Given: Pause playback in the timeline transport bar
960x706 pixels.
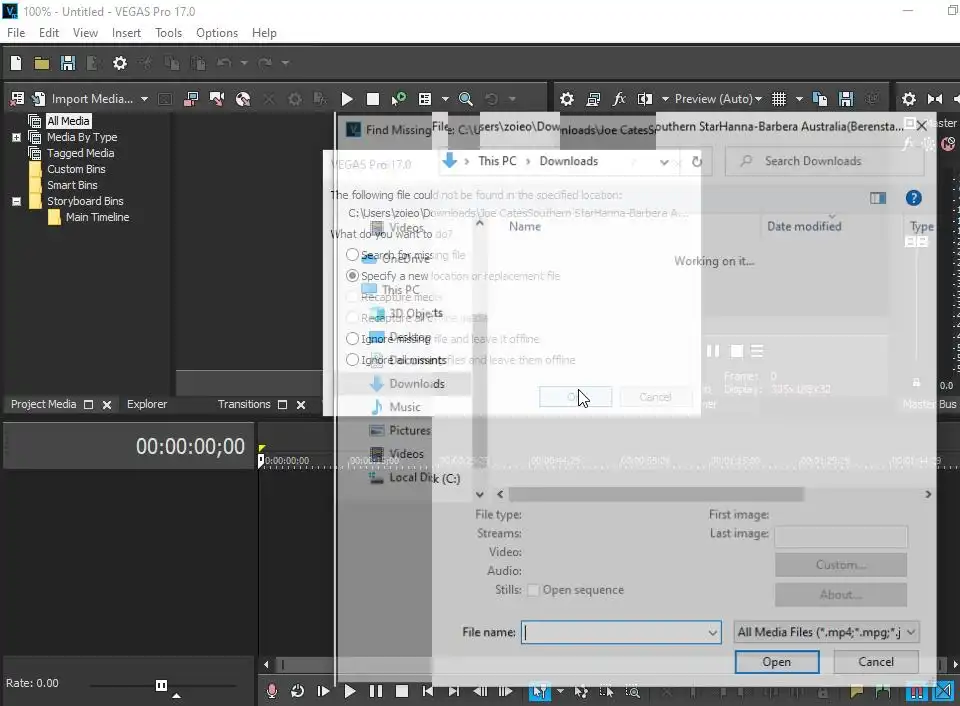Looking at the screenshot, I should click(x=376, y=691).
